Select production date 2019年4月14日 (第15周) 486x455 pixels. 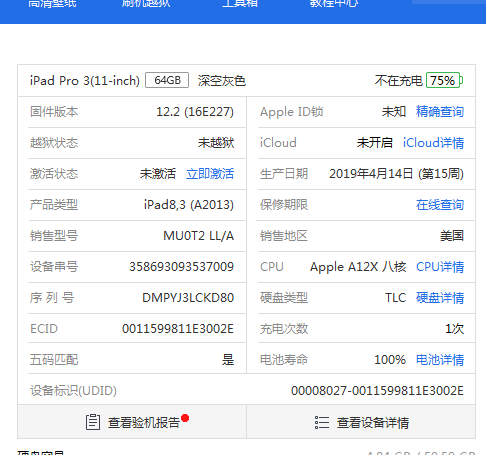(x=396, y=174)
